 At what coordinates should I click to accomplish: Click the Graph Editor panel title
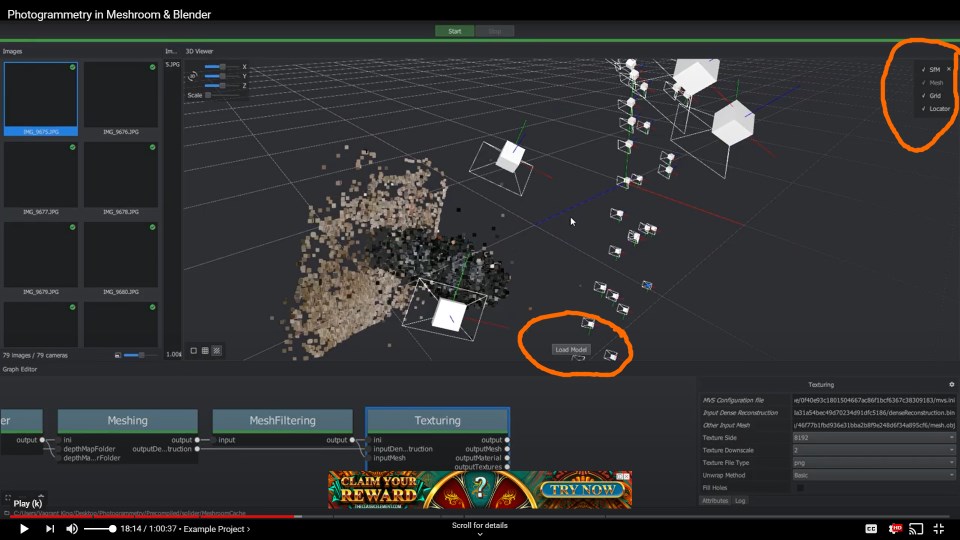(x=20, y=369)
